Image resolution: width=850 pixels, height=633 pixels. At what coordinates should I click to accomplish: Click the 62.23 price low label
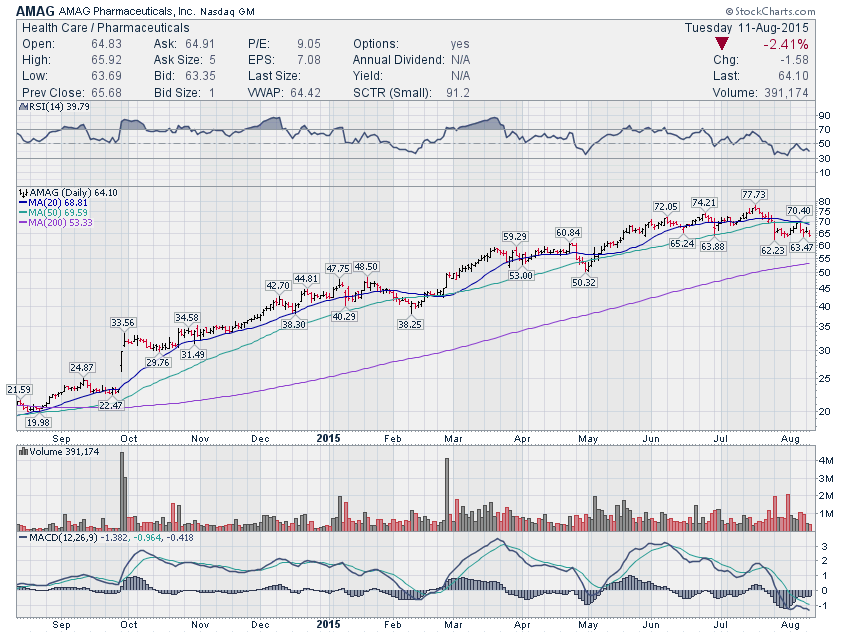(x=772, y=250)
